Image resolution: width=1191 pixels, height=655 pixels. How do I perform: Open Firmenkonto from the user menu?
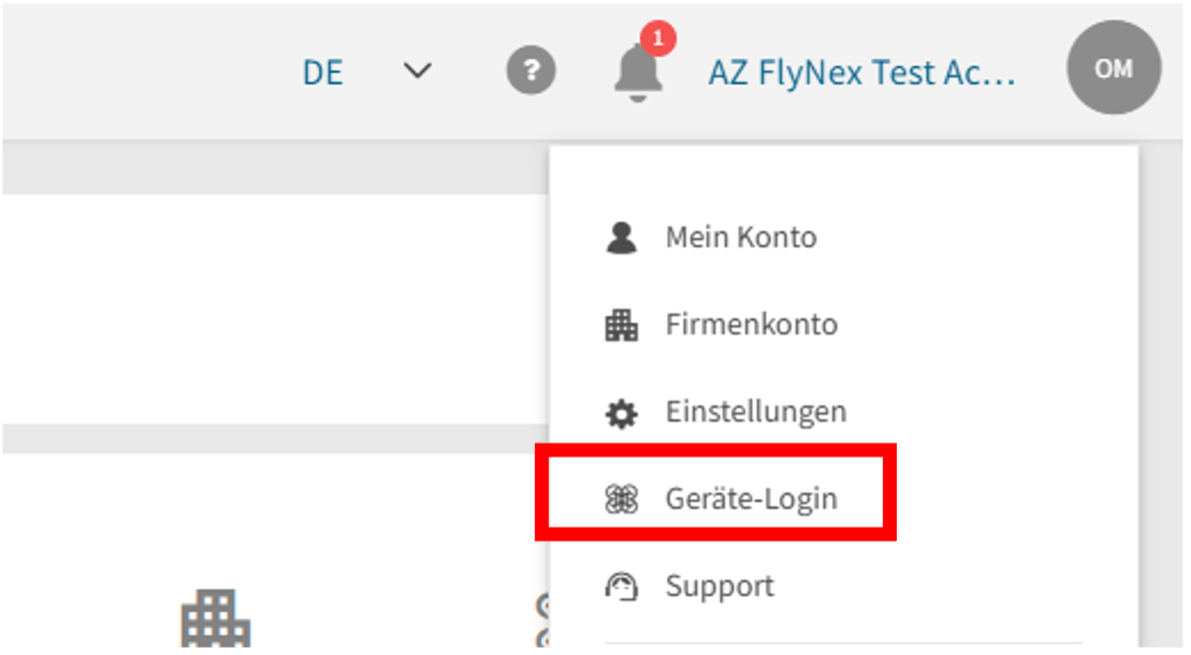click(751, 325)
